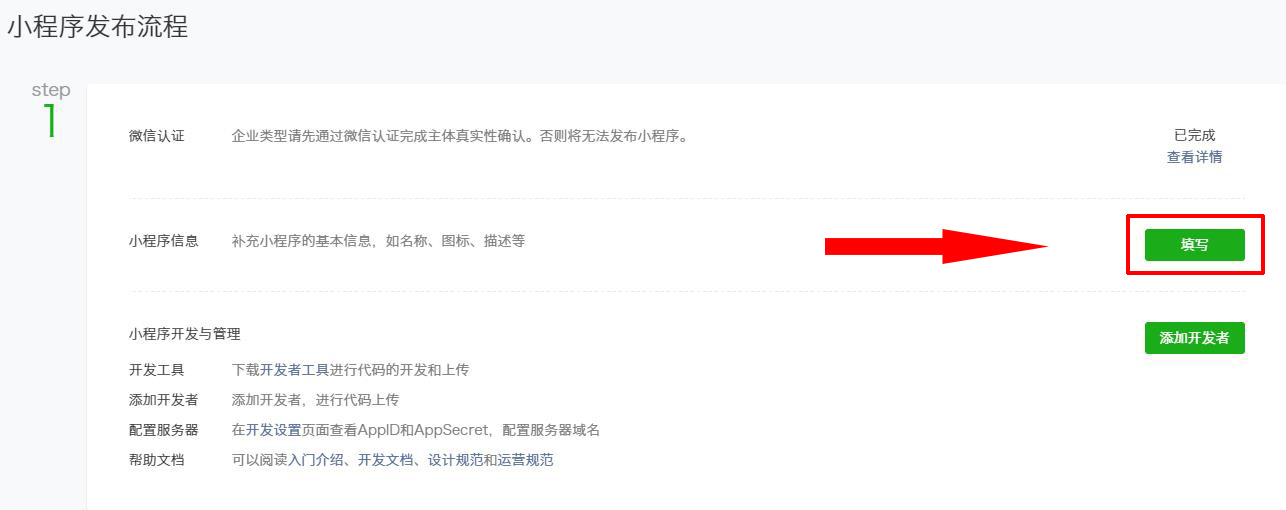Open the 开发文档 link
Screen dimensions: 1286x510
click(x=385, y=460)
